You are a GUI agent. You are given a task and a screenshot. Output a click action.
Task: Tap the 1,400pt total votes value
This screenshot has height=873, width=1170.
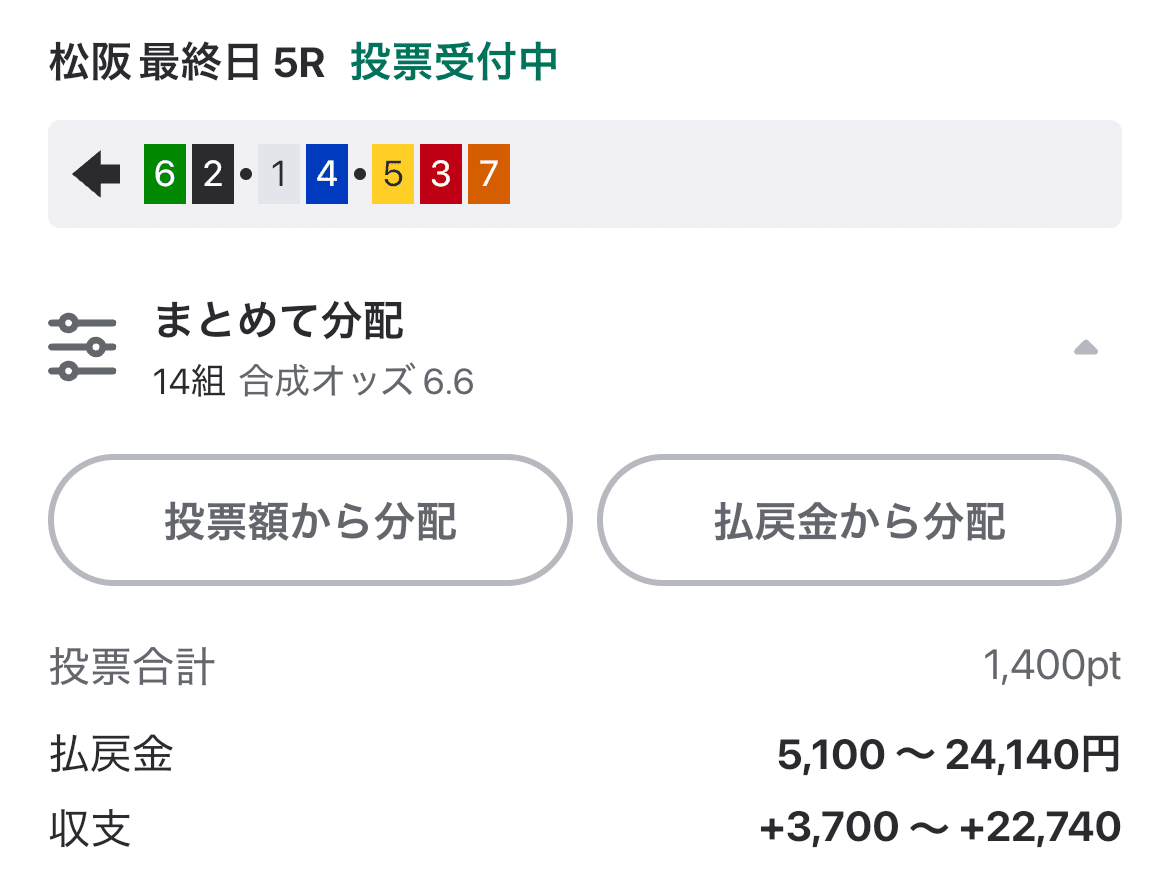click(x=1050, y=666)
